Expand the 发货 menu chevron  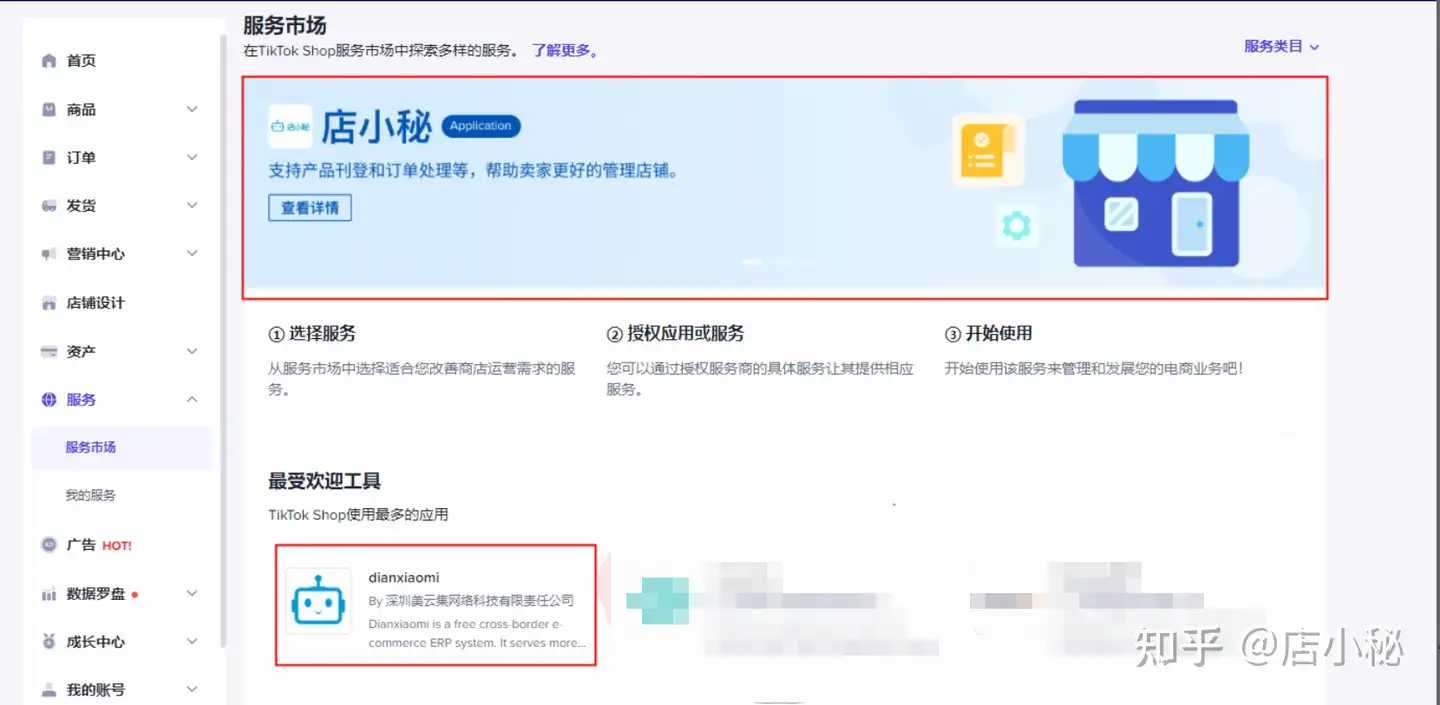(x=192, y=205)
